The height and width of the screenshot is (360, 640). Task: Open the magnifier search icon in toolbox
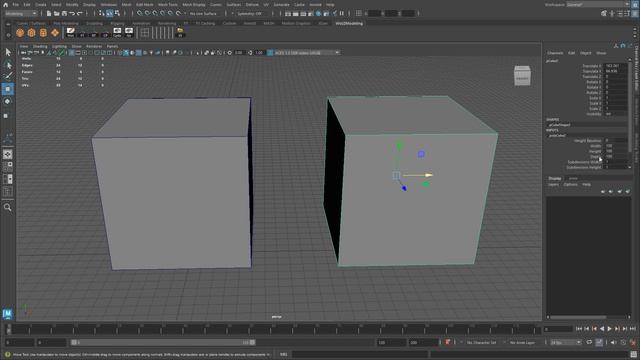coord(7,207)
